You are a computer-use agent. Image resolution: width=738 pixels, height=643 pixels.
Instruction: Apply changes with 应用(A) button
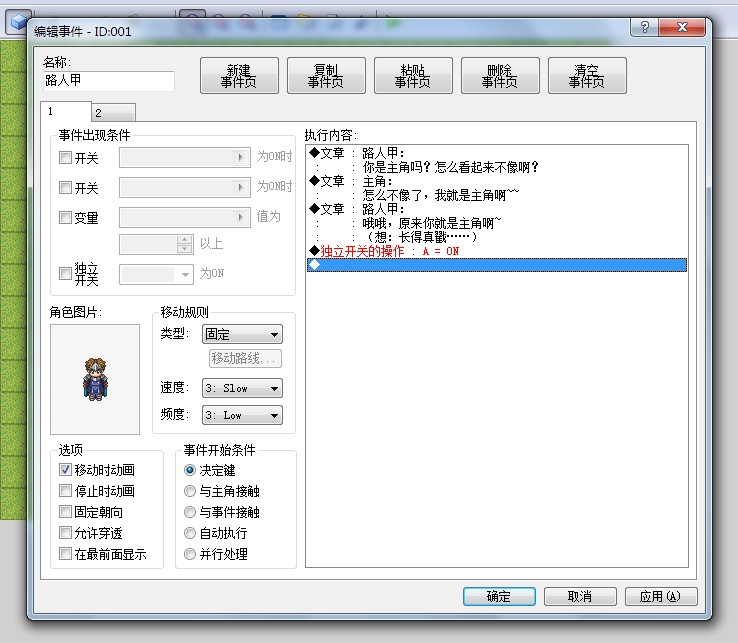tap(661, 596)
